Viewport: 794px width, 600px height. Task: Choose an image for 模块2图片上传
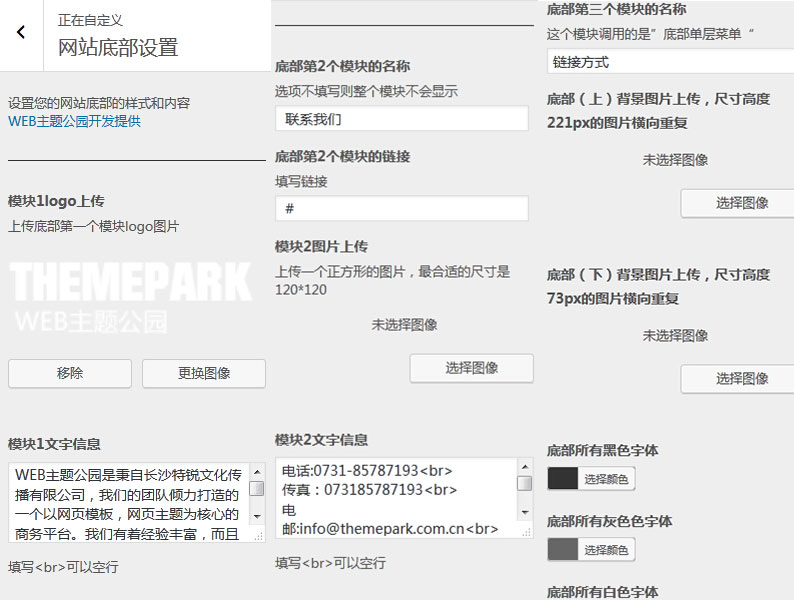click(x=471, y=368)
